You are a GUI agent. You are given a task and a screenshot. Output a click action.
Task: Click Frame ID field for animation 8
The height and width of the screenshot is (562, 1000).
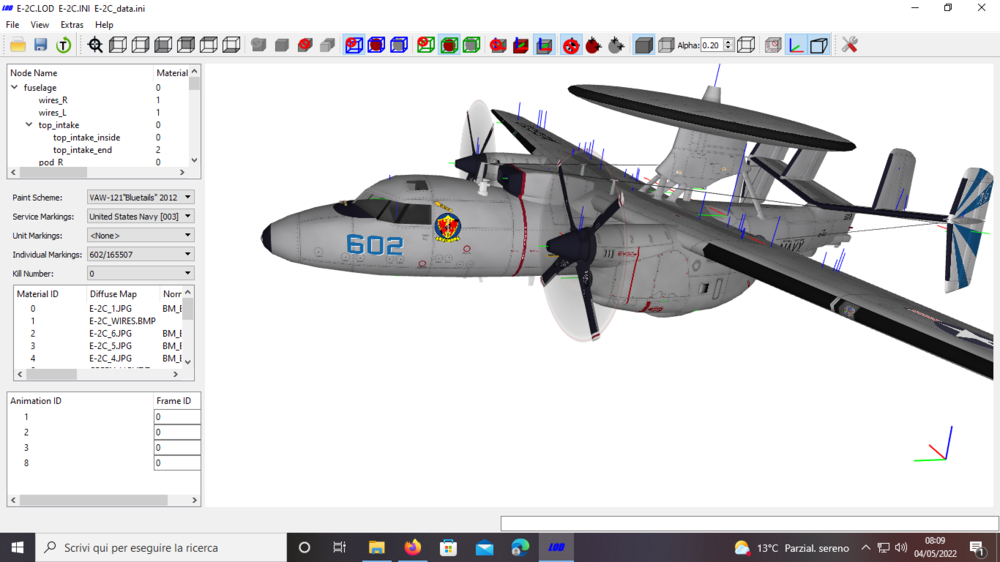click(x=177, y=463)
